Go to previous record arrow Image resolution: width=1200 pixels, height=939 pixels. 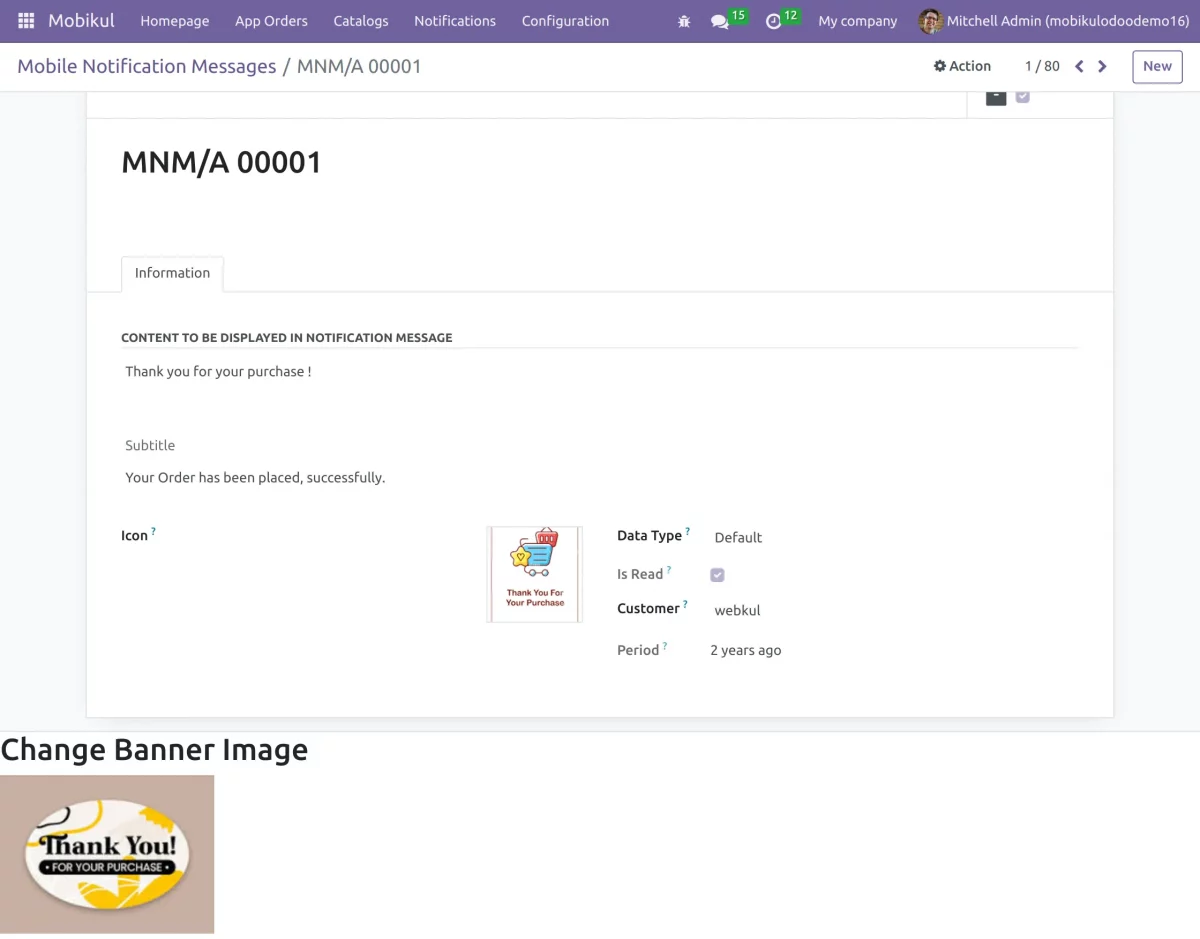(1079, 66)
